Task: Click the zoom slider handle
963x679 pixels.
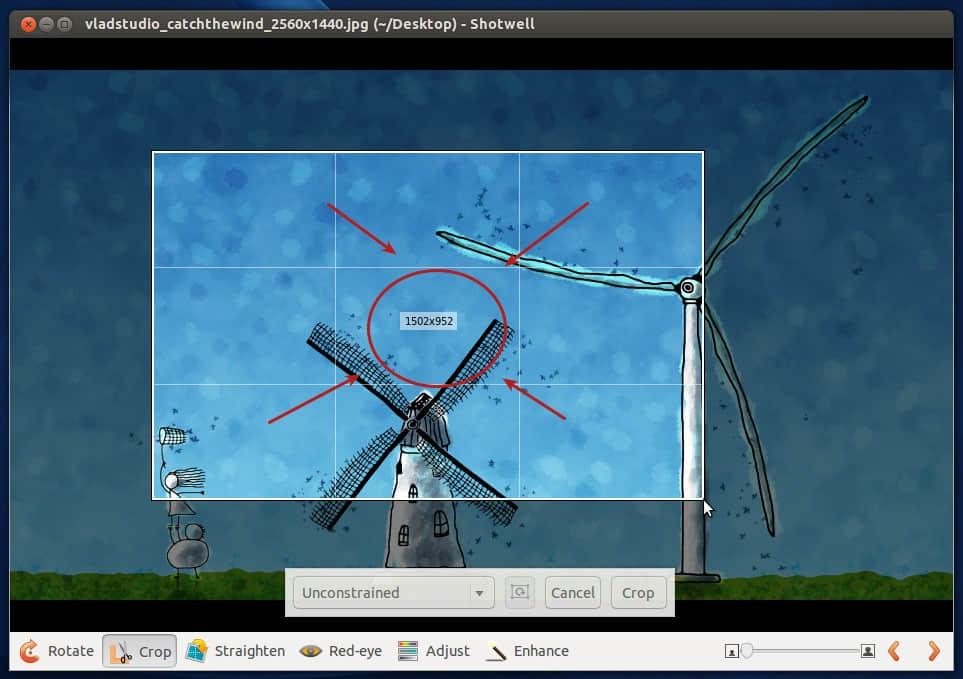Action: point(746,652)
